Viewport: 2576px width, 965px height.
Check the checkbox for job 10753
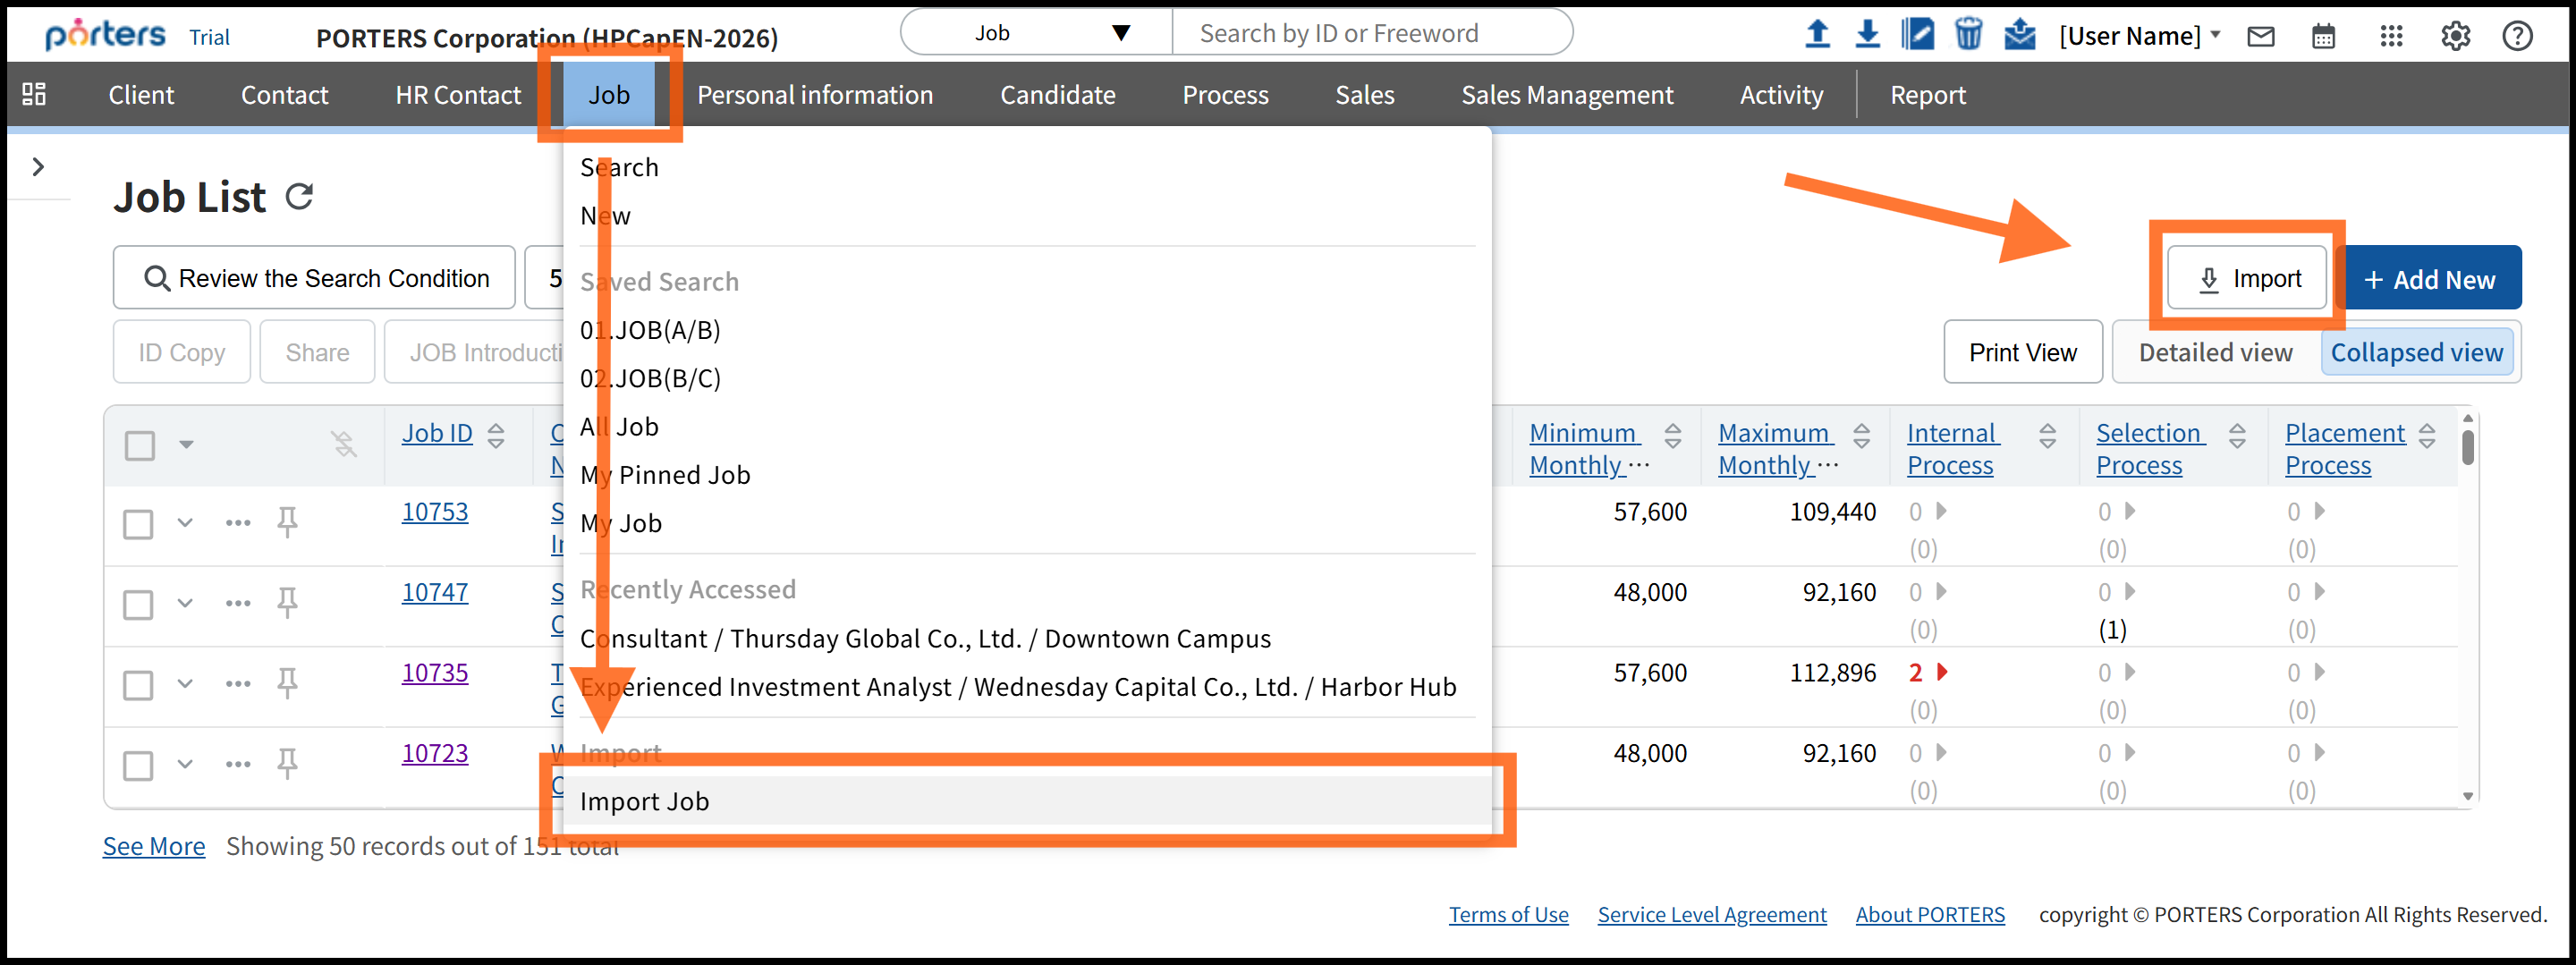pos(138,524)
